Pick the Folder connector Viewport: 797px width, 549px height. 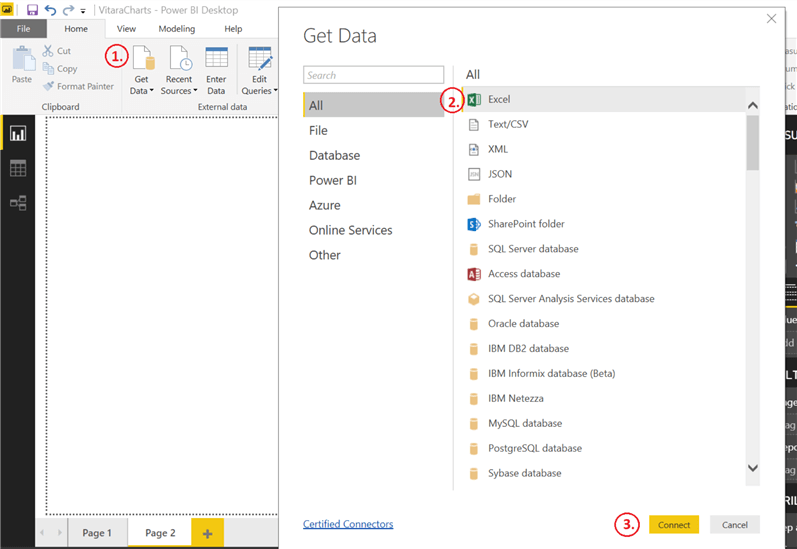point(604,199)
